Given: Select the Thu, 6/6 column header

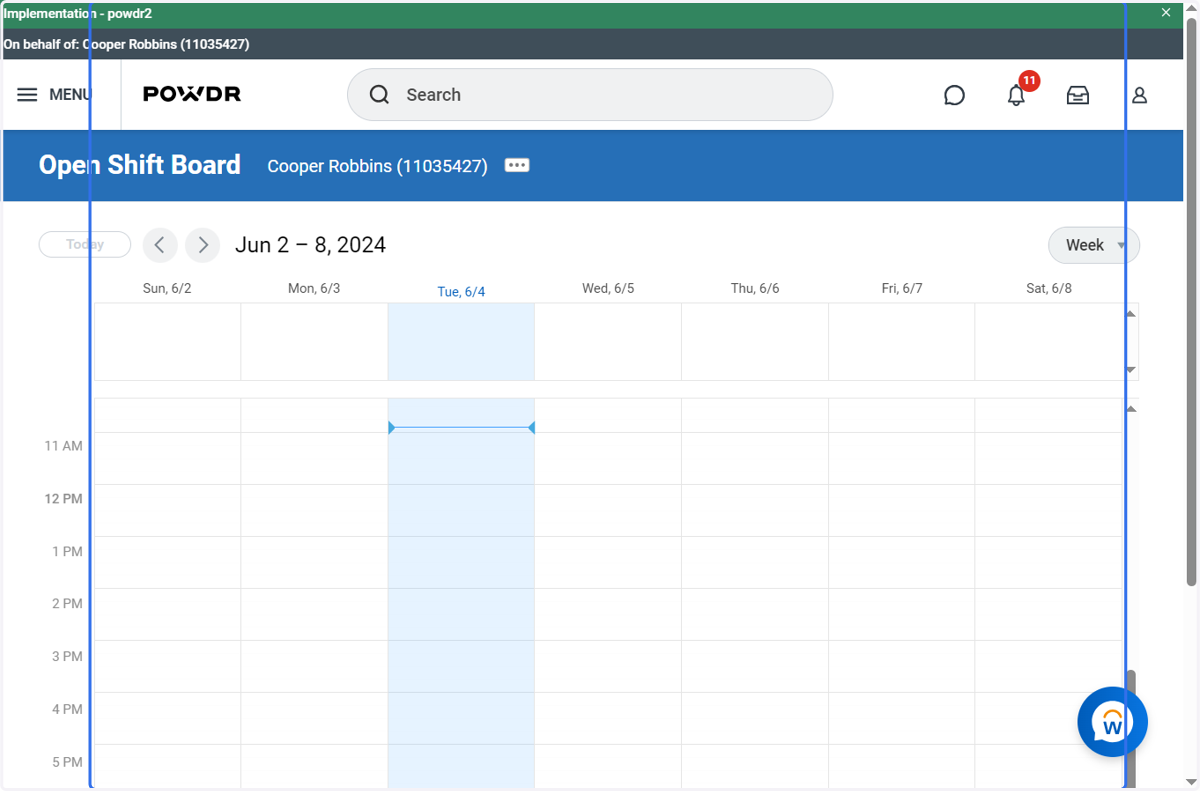Looking at the screenshot, I should click(x=755, y=288).
